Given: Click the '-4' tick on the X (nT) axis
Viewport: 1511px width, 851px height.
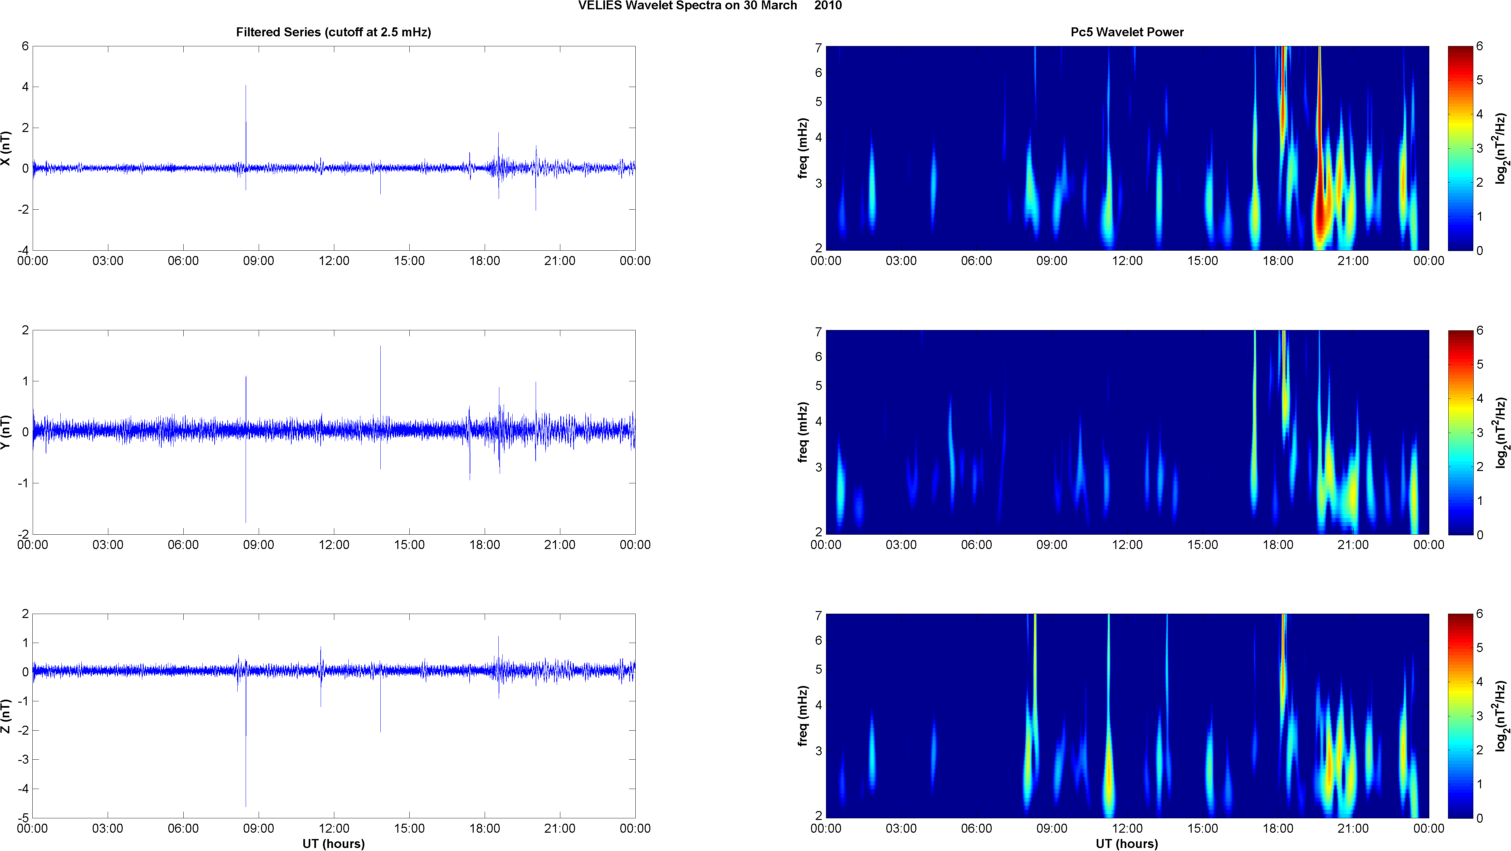Looking at the screenshot, I should [x=23, y=250].
